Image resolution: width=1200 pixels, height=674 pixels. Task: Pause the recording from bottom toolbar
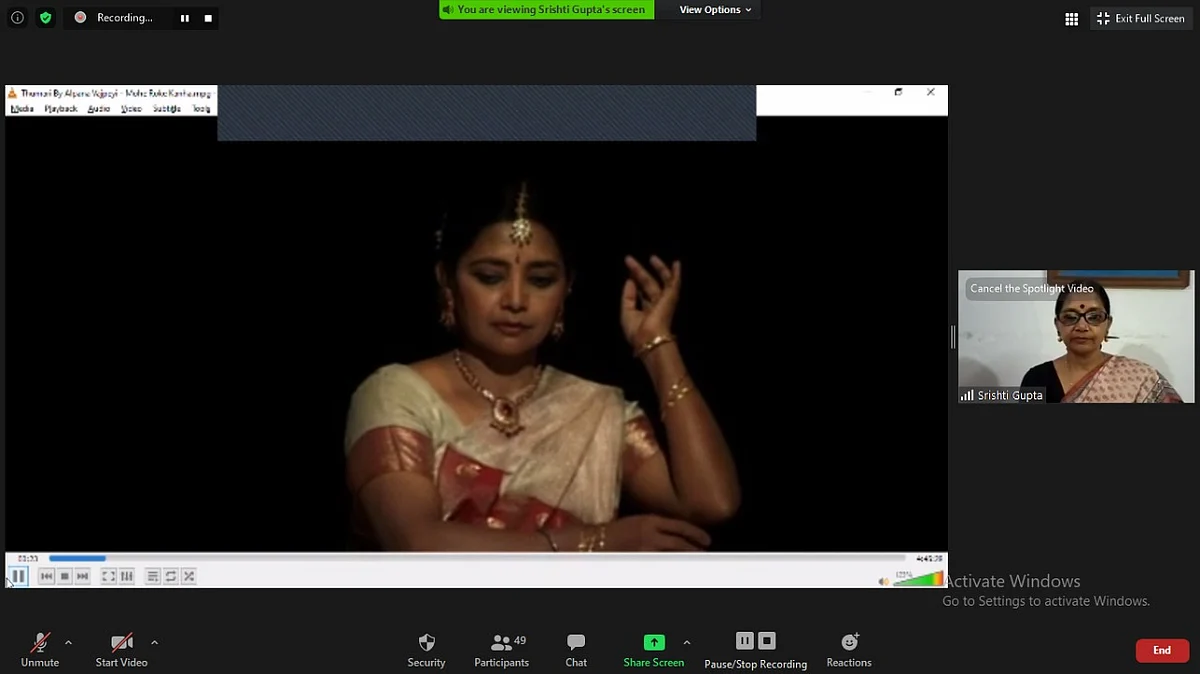(745, 641)
